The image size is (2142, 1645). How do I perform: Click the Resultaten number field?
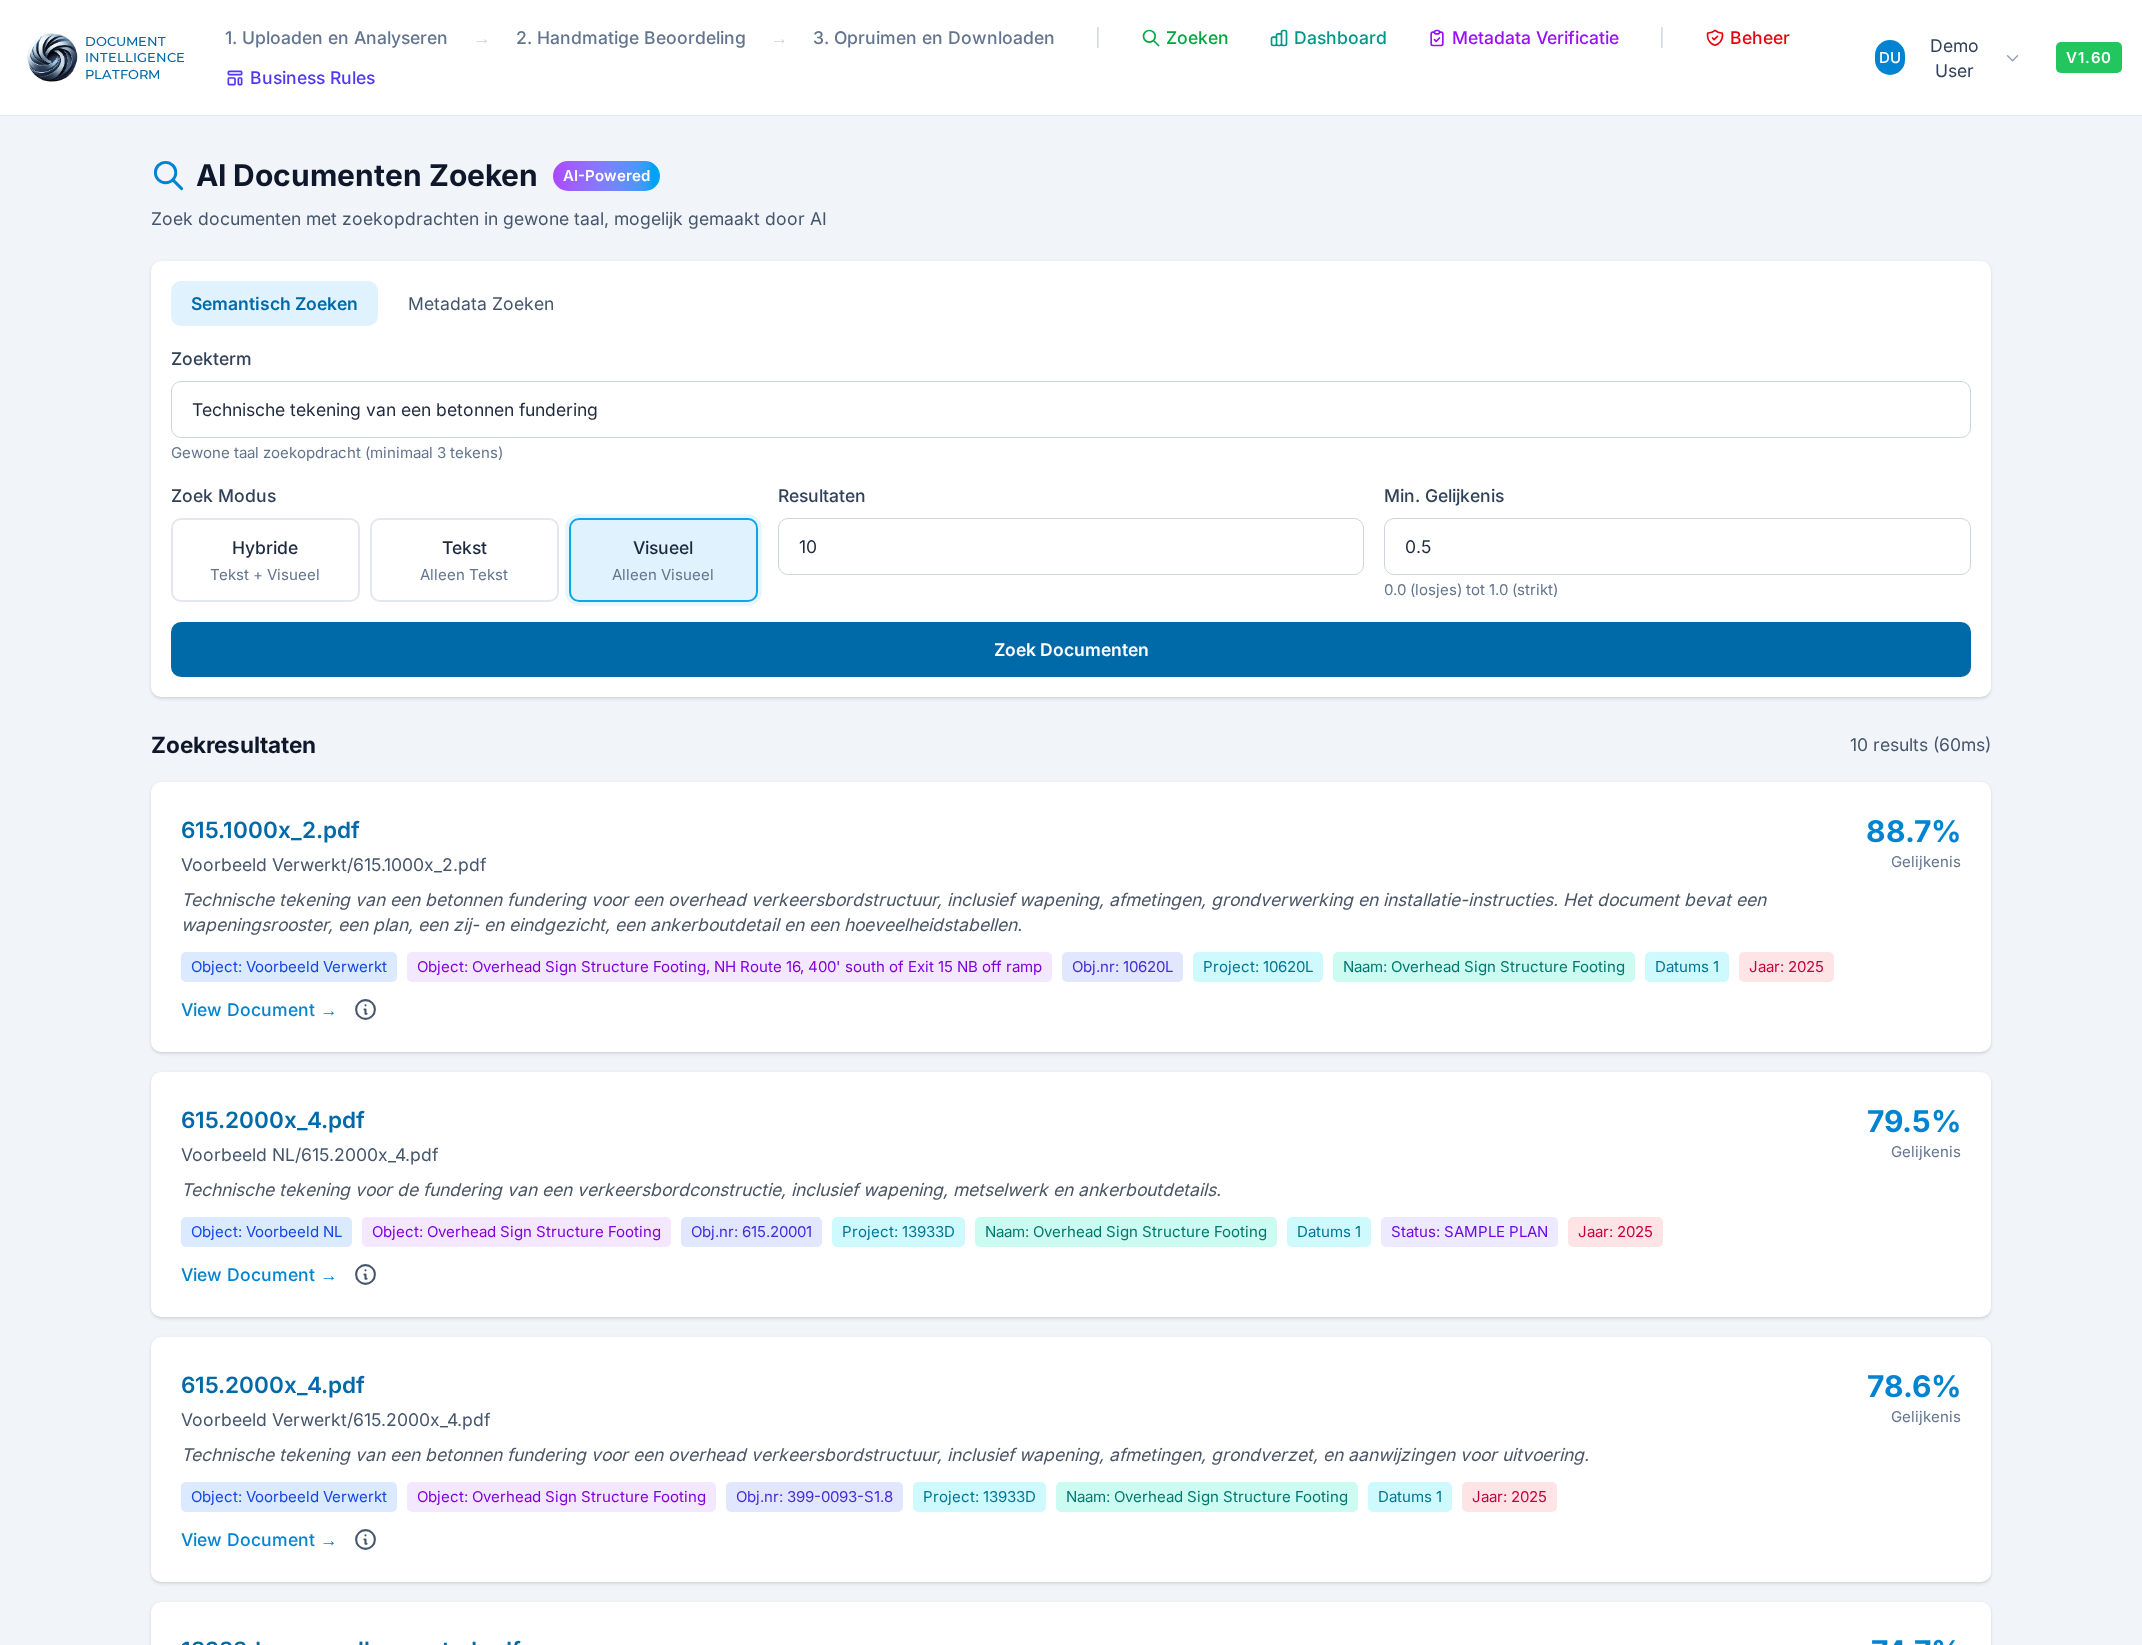[1071, 547]
